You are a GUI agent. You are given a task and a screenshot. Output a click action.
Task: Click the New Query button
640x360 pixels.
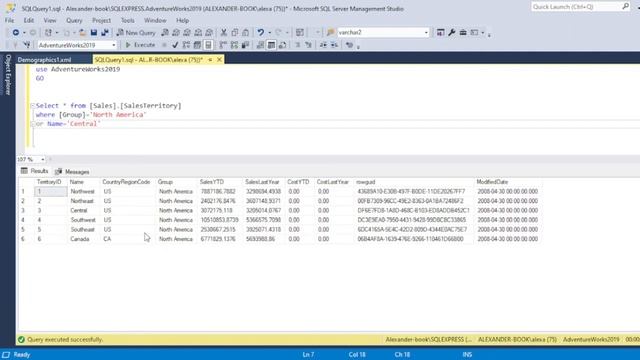pyautogui.click(x=136, y=32)
